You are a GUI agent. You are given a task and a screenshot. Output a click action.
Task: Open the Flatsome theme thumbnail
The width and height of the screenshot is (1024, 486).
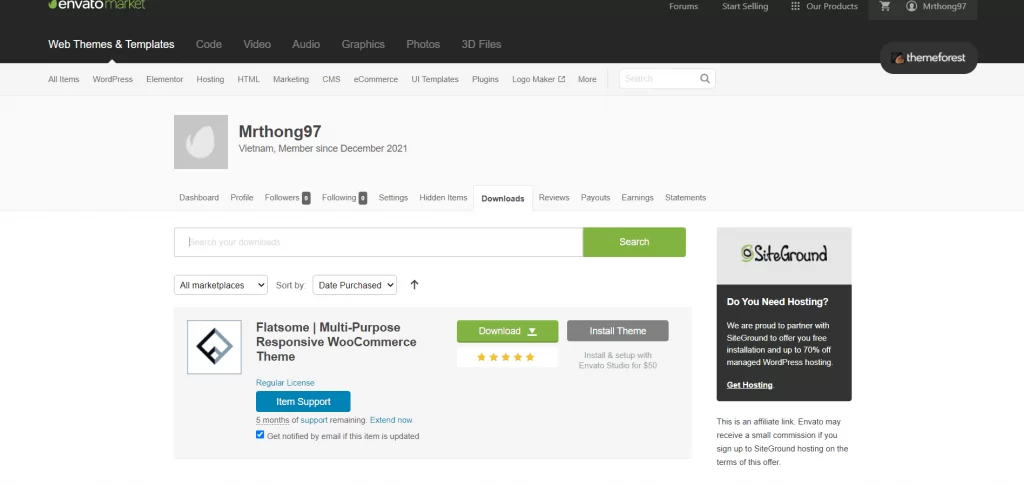tap(214, 347)
